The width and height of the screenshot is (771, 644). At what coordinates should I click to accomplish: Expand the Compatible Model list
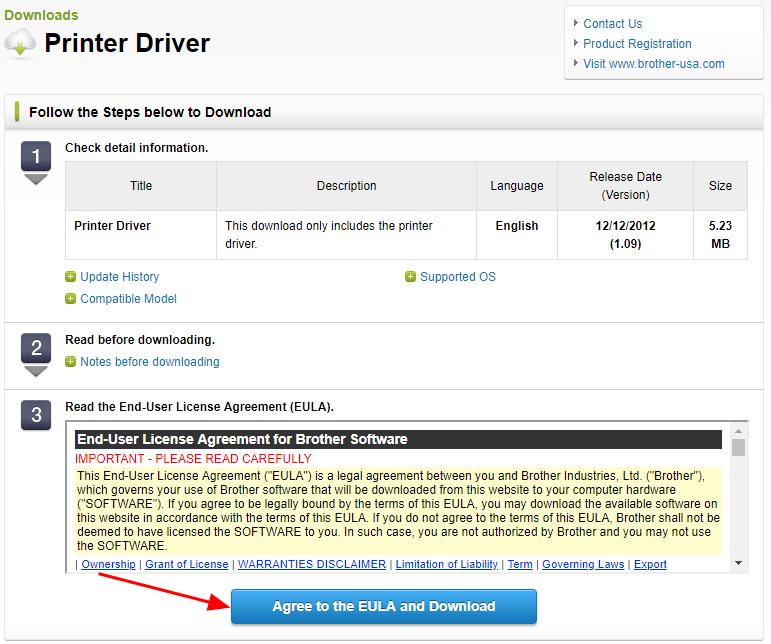pyautogui.click(x=128, y=299)
